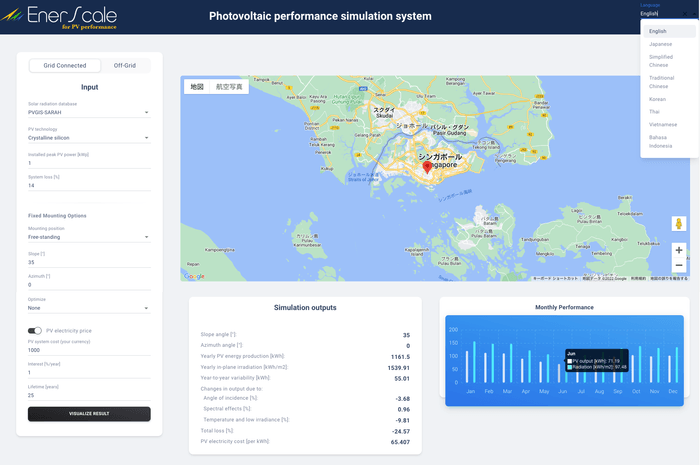Switch map to 航空写真 satellite view
The image size is (700, 465).
(231, 87)
